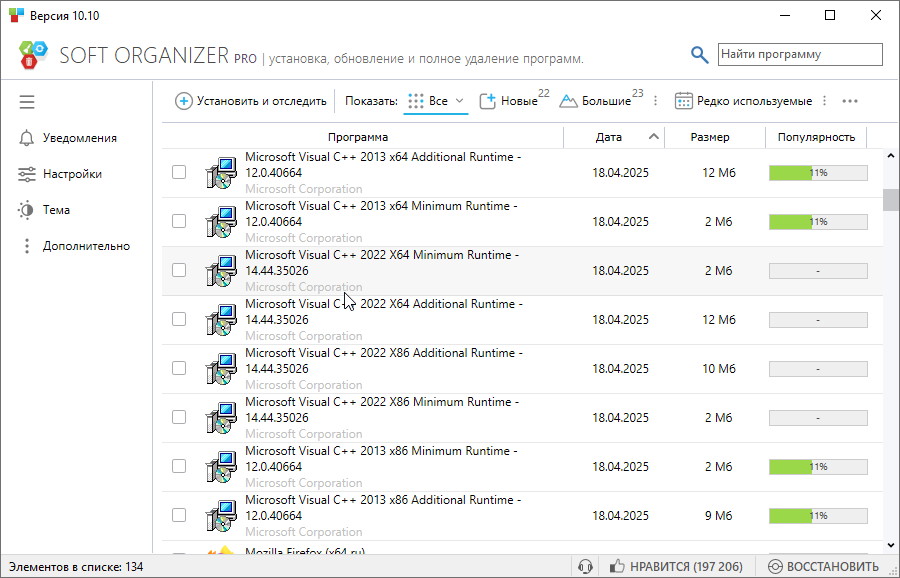
Task: Open options dots after Редко используемые
Action: click(x=824, y=102)
